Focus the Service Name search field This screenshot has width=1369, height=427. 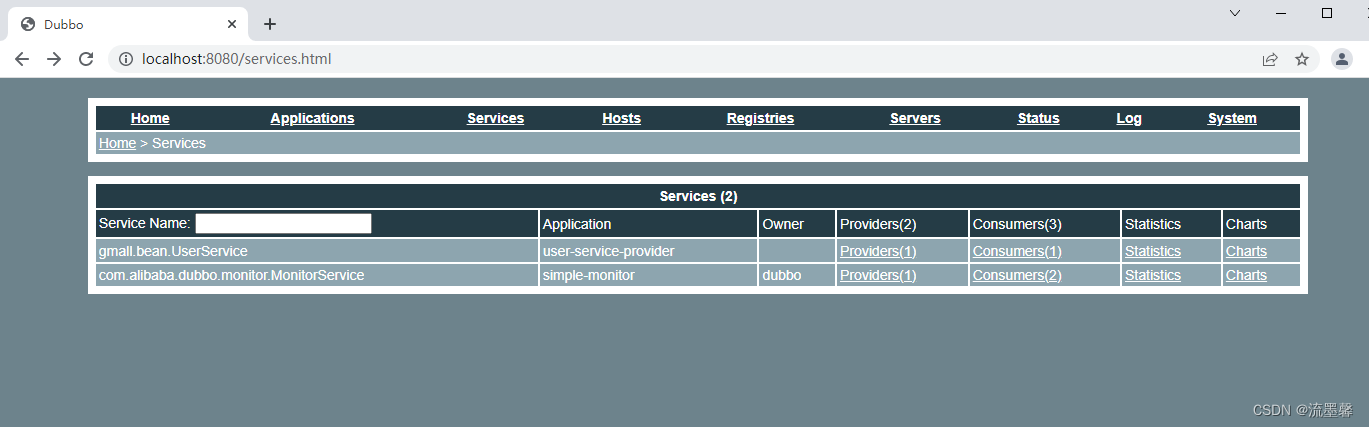[x=283, y=223]
